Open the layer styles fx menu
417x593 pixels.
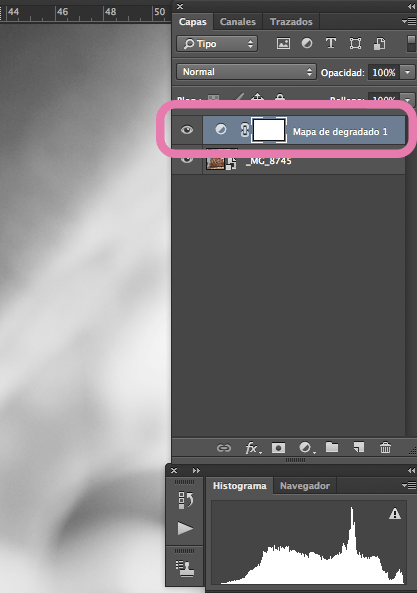252,448
